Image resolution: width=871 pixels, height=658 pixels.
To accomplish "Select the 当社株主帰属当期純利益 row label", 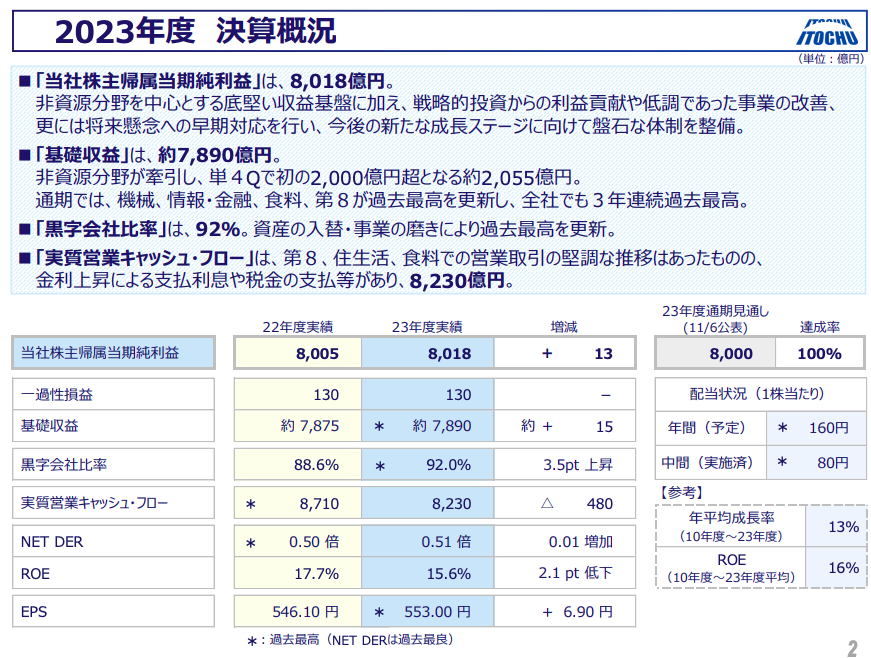I will 113,353.
